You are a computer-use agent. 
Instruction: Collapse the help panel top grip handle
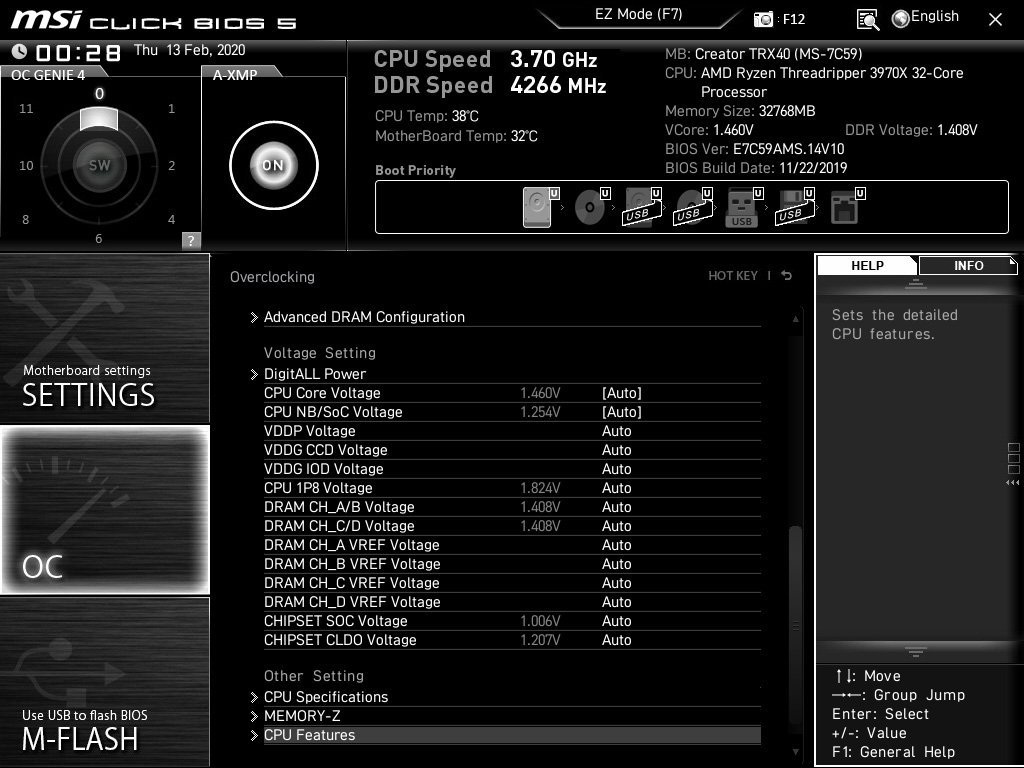[916, 283]
